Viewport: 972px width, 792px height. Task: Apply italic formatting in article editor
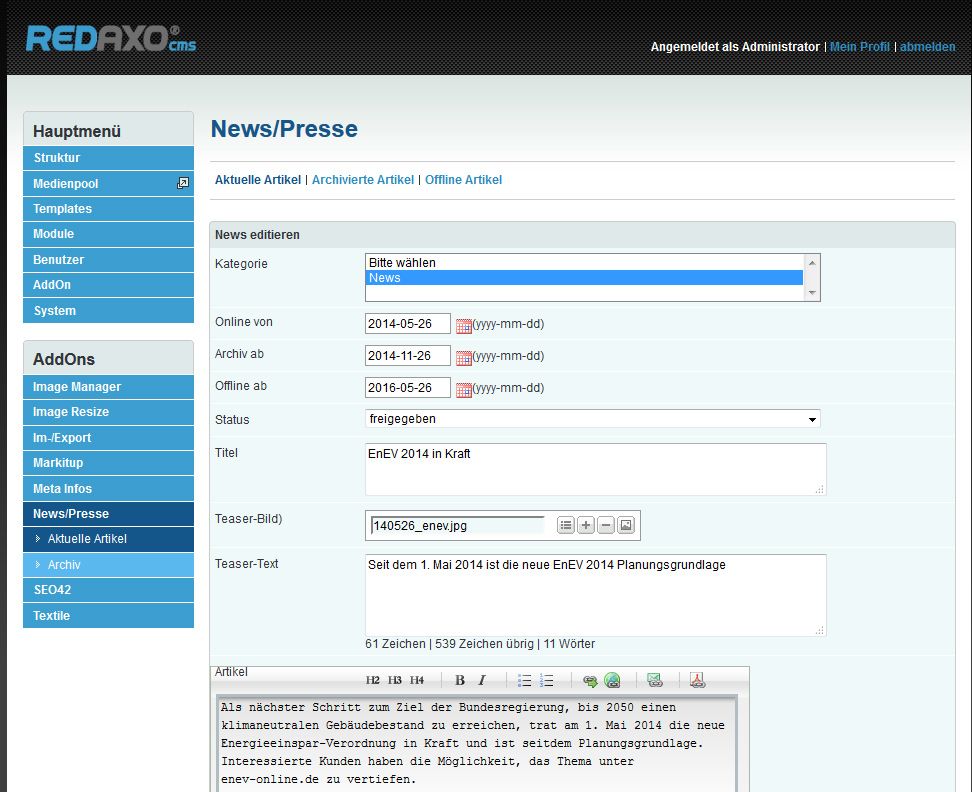pos(481,680)
